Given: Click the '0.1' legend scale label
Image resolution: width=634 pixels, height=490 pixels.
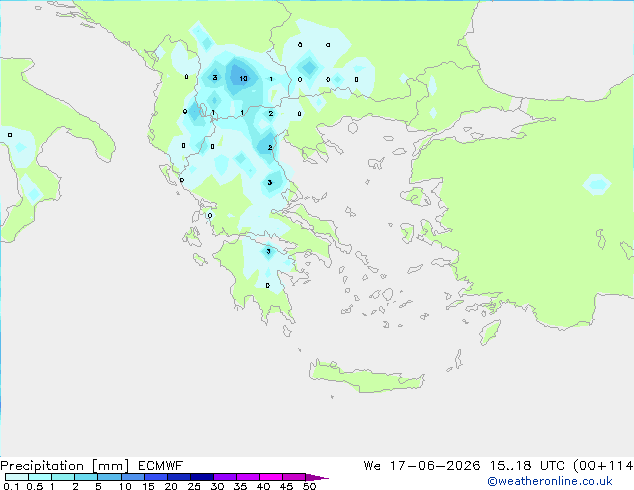Looking at the screenshot, I should point(11,486).
